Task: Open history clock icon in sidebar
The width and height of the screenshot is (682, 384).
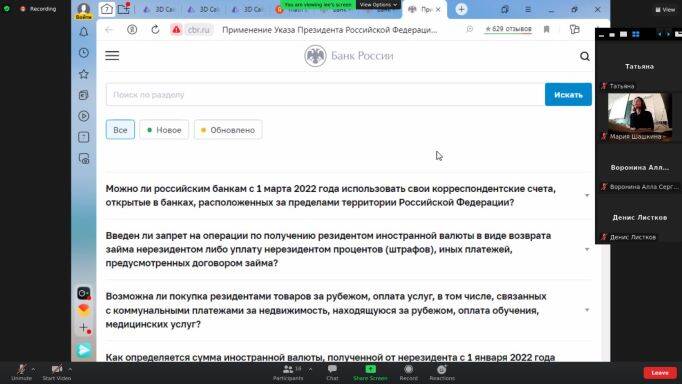Action: [x=84, y=53]
